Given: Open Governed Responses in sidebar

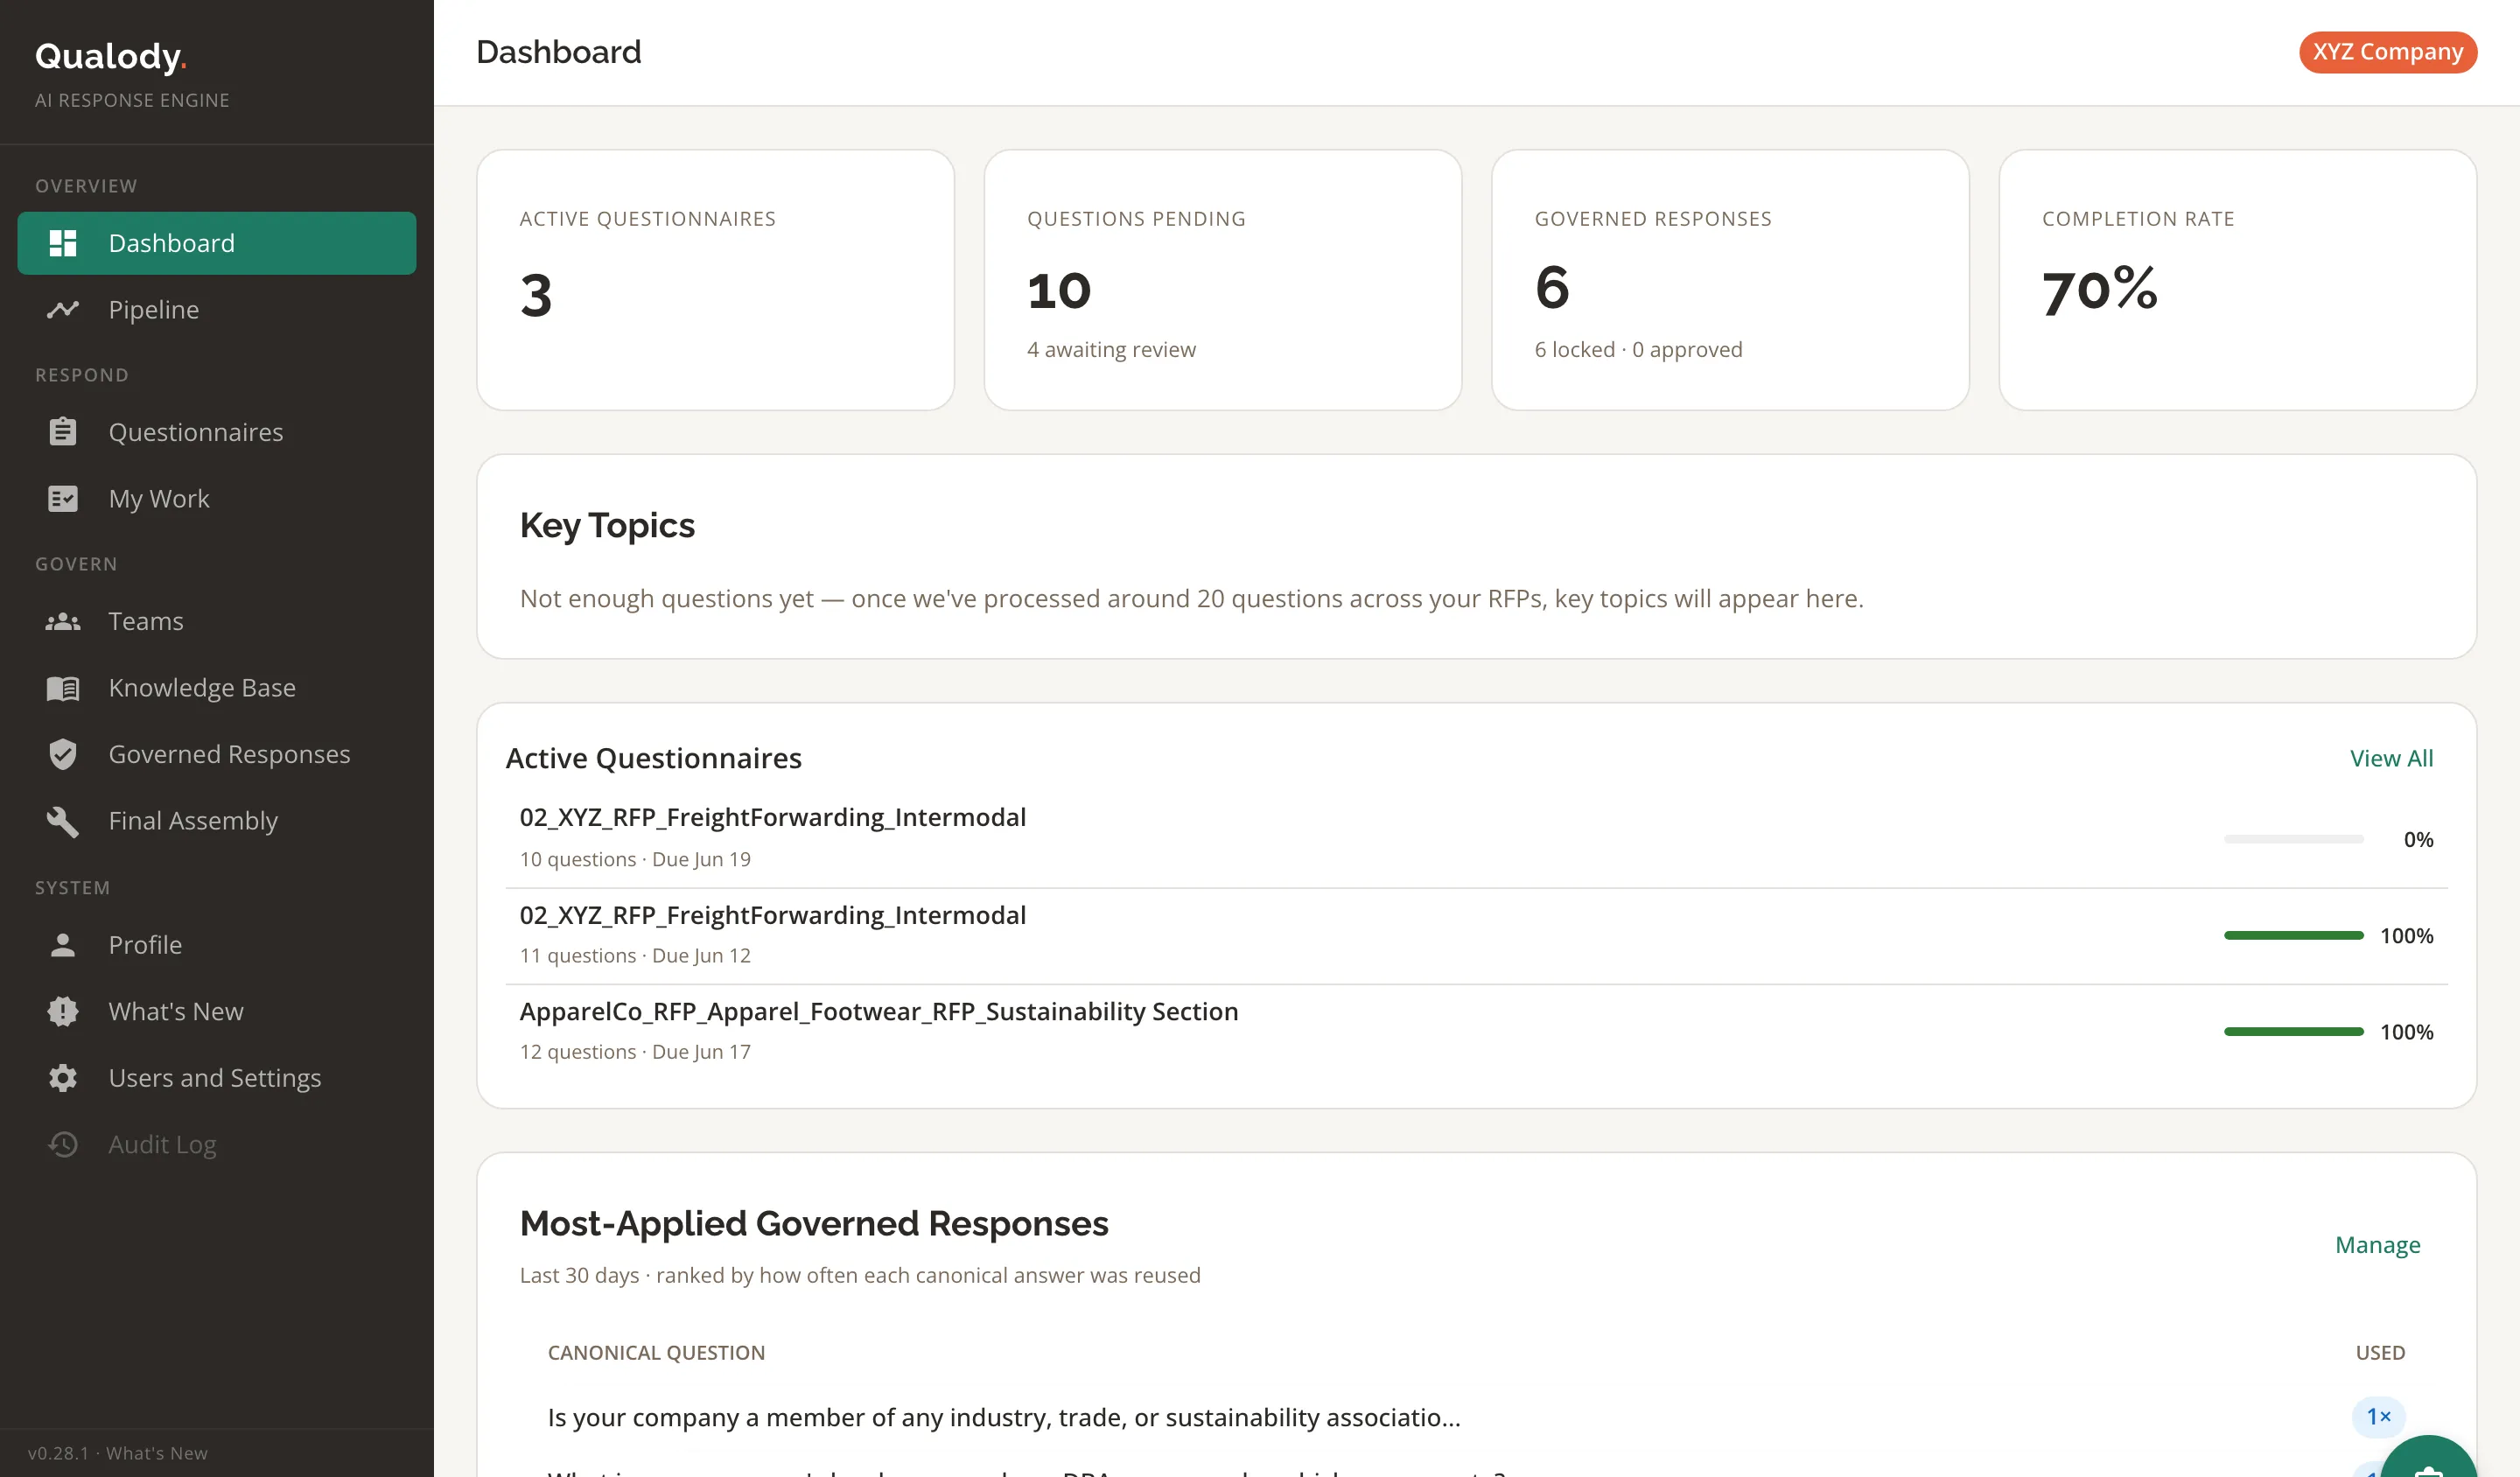Looking at the screenshot, I should click(217, 754).
